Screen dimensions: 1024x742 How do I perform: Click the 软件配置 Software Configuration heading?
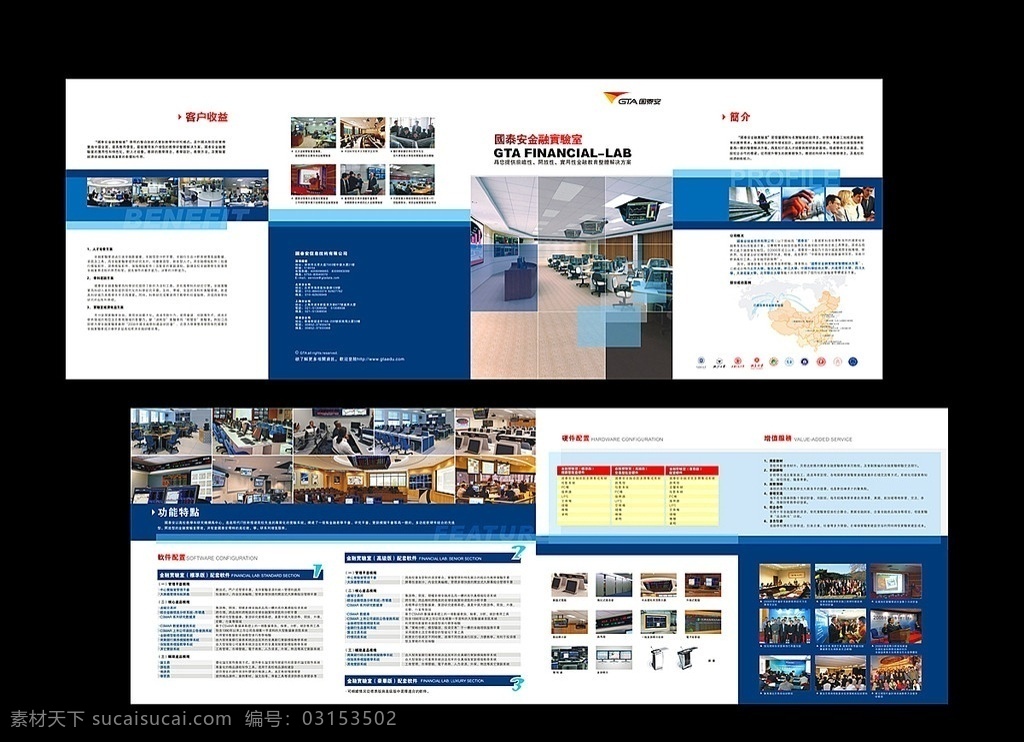[x=207, y=558]
